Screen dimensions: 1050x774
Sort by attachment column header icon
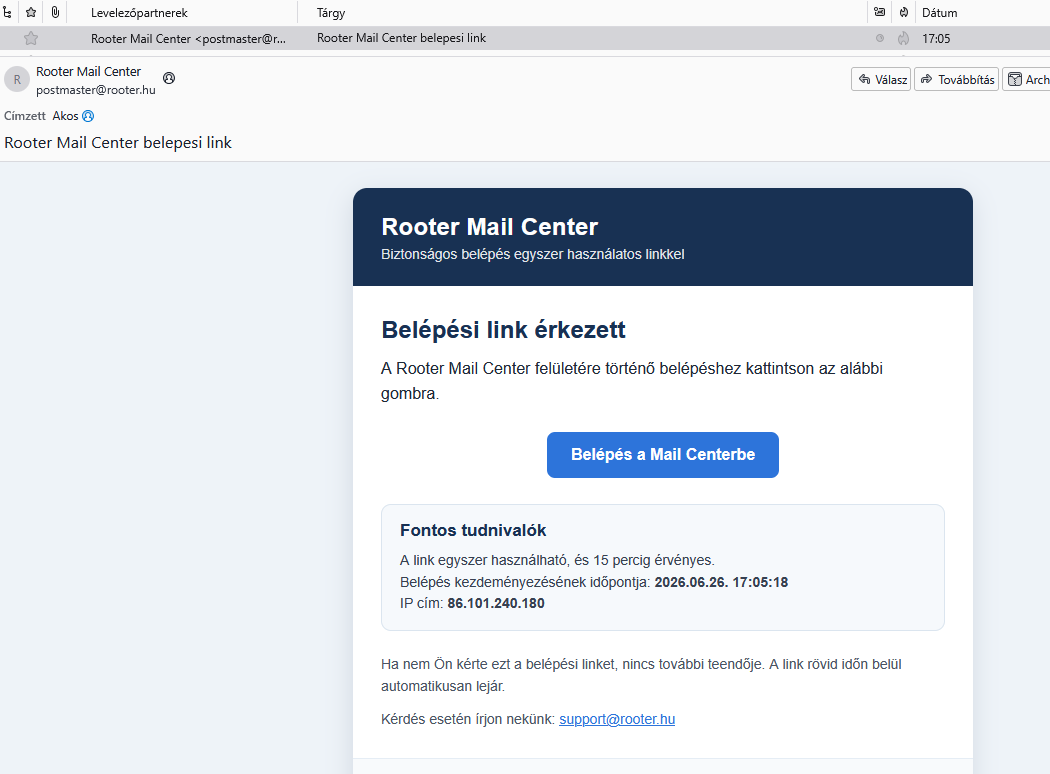[x=55, y=12]
